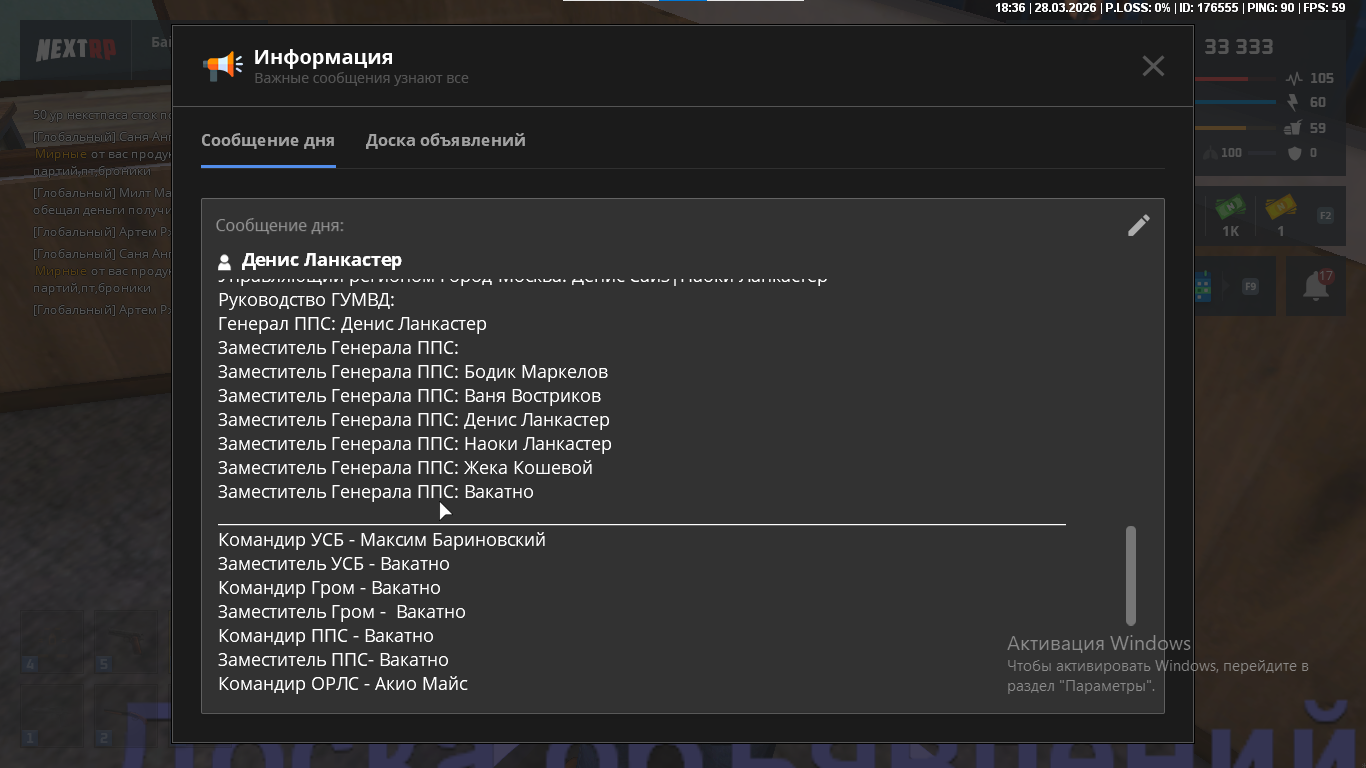Switch to Сообщение дня tab
This screenshot has height=768, width=1366.
(x=267, y=141)
